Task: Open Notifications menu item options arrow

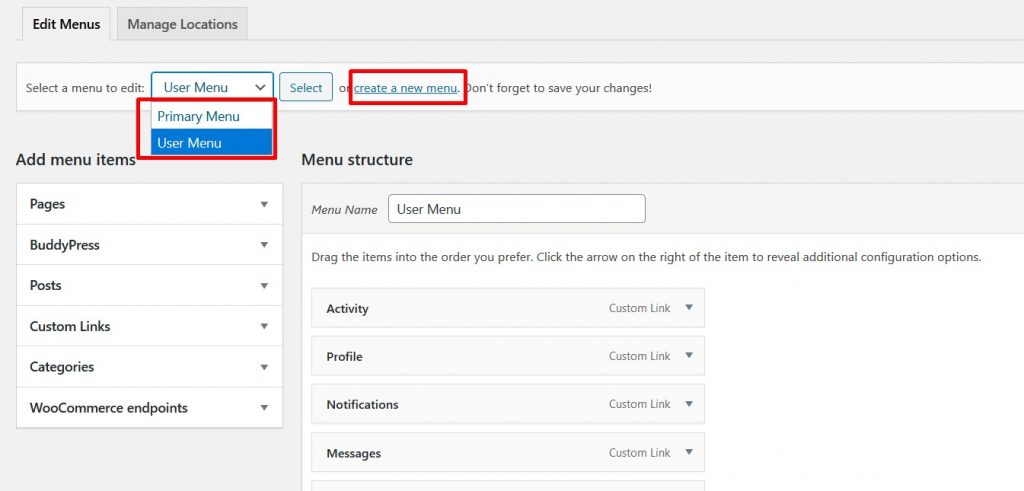Action: click(x=688, y=404)
